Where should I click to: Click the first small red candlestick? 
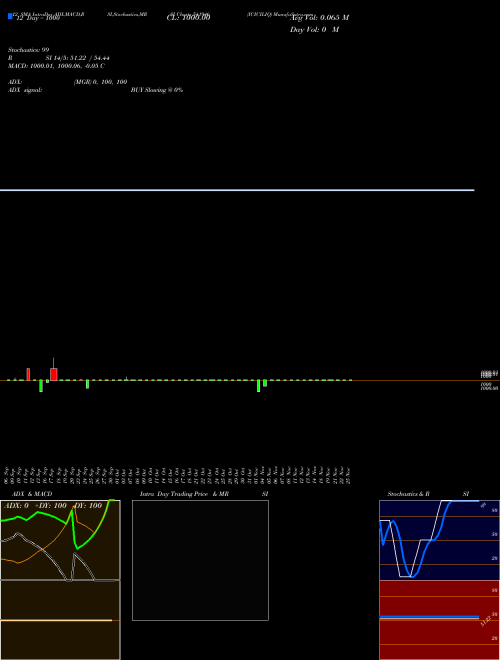pos(28,374)
